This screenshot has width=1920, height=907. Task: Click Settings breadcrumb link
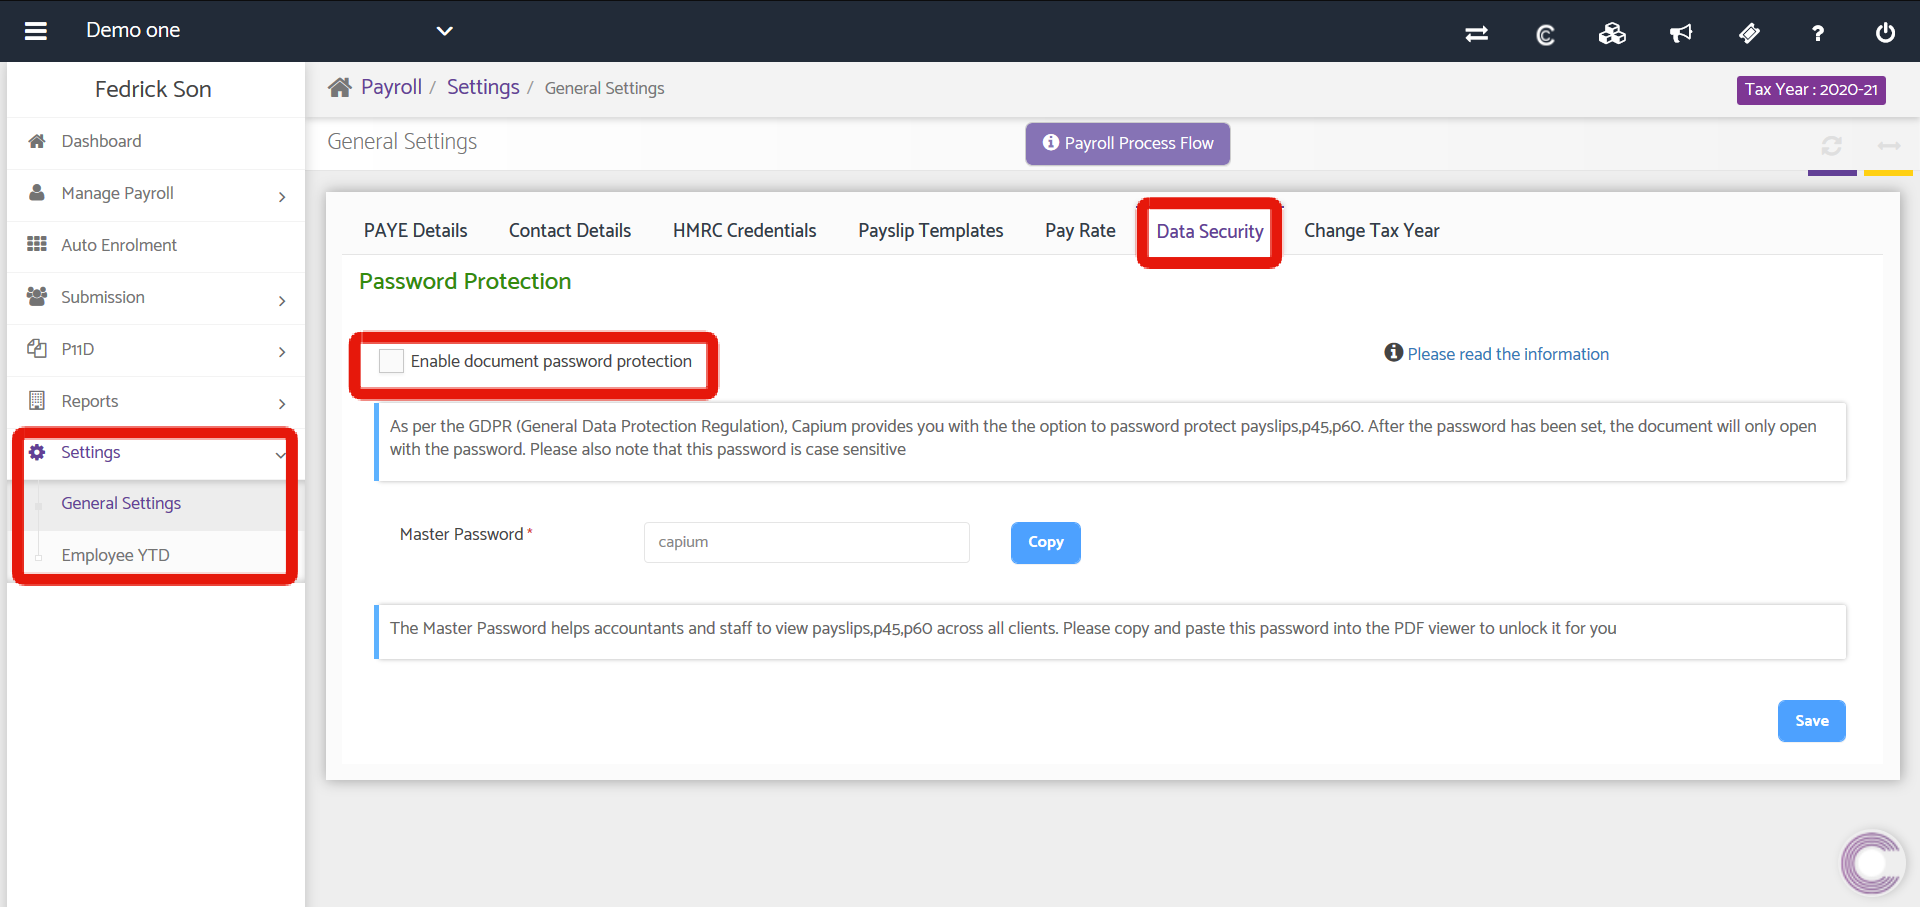coord(483,87)
